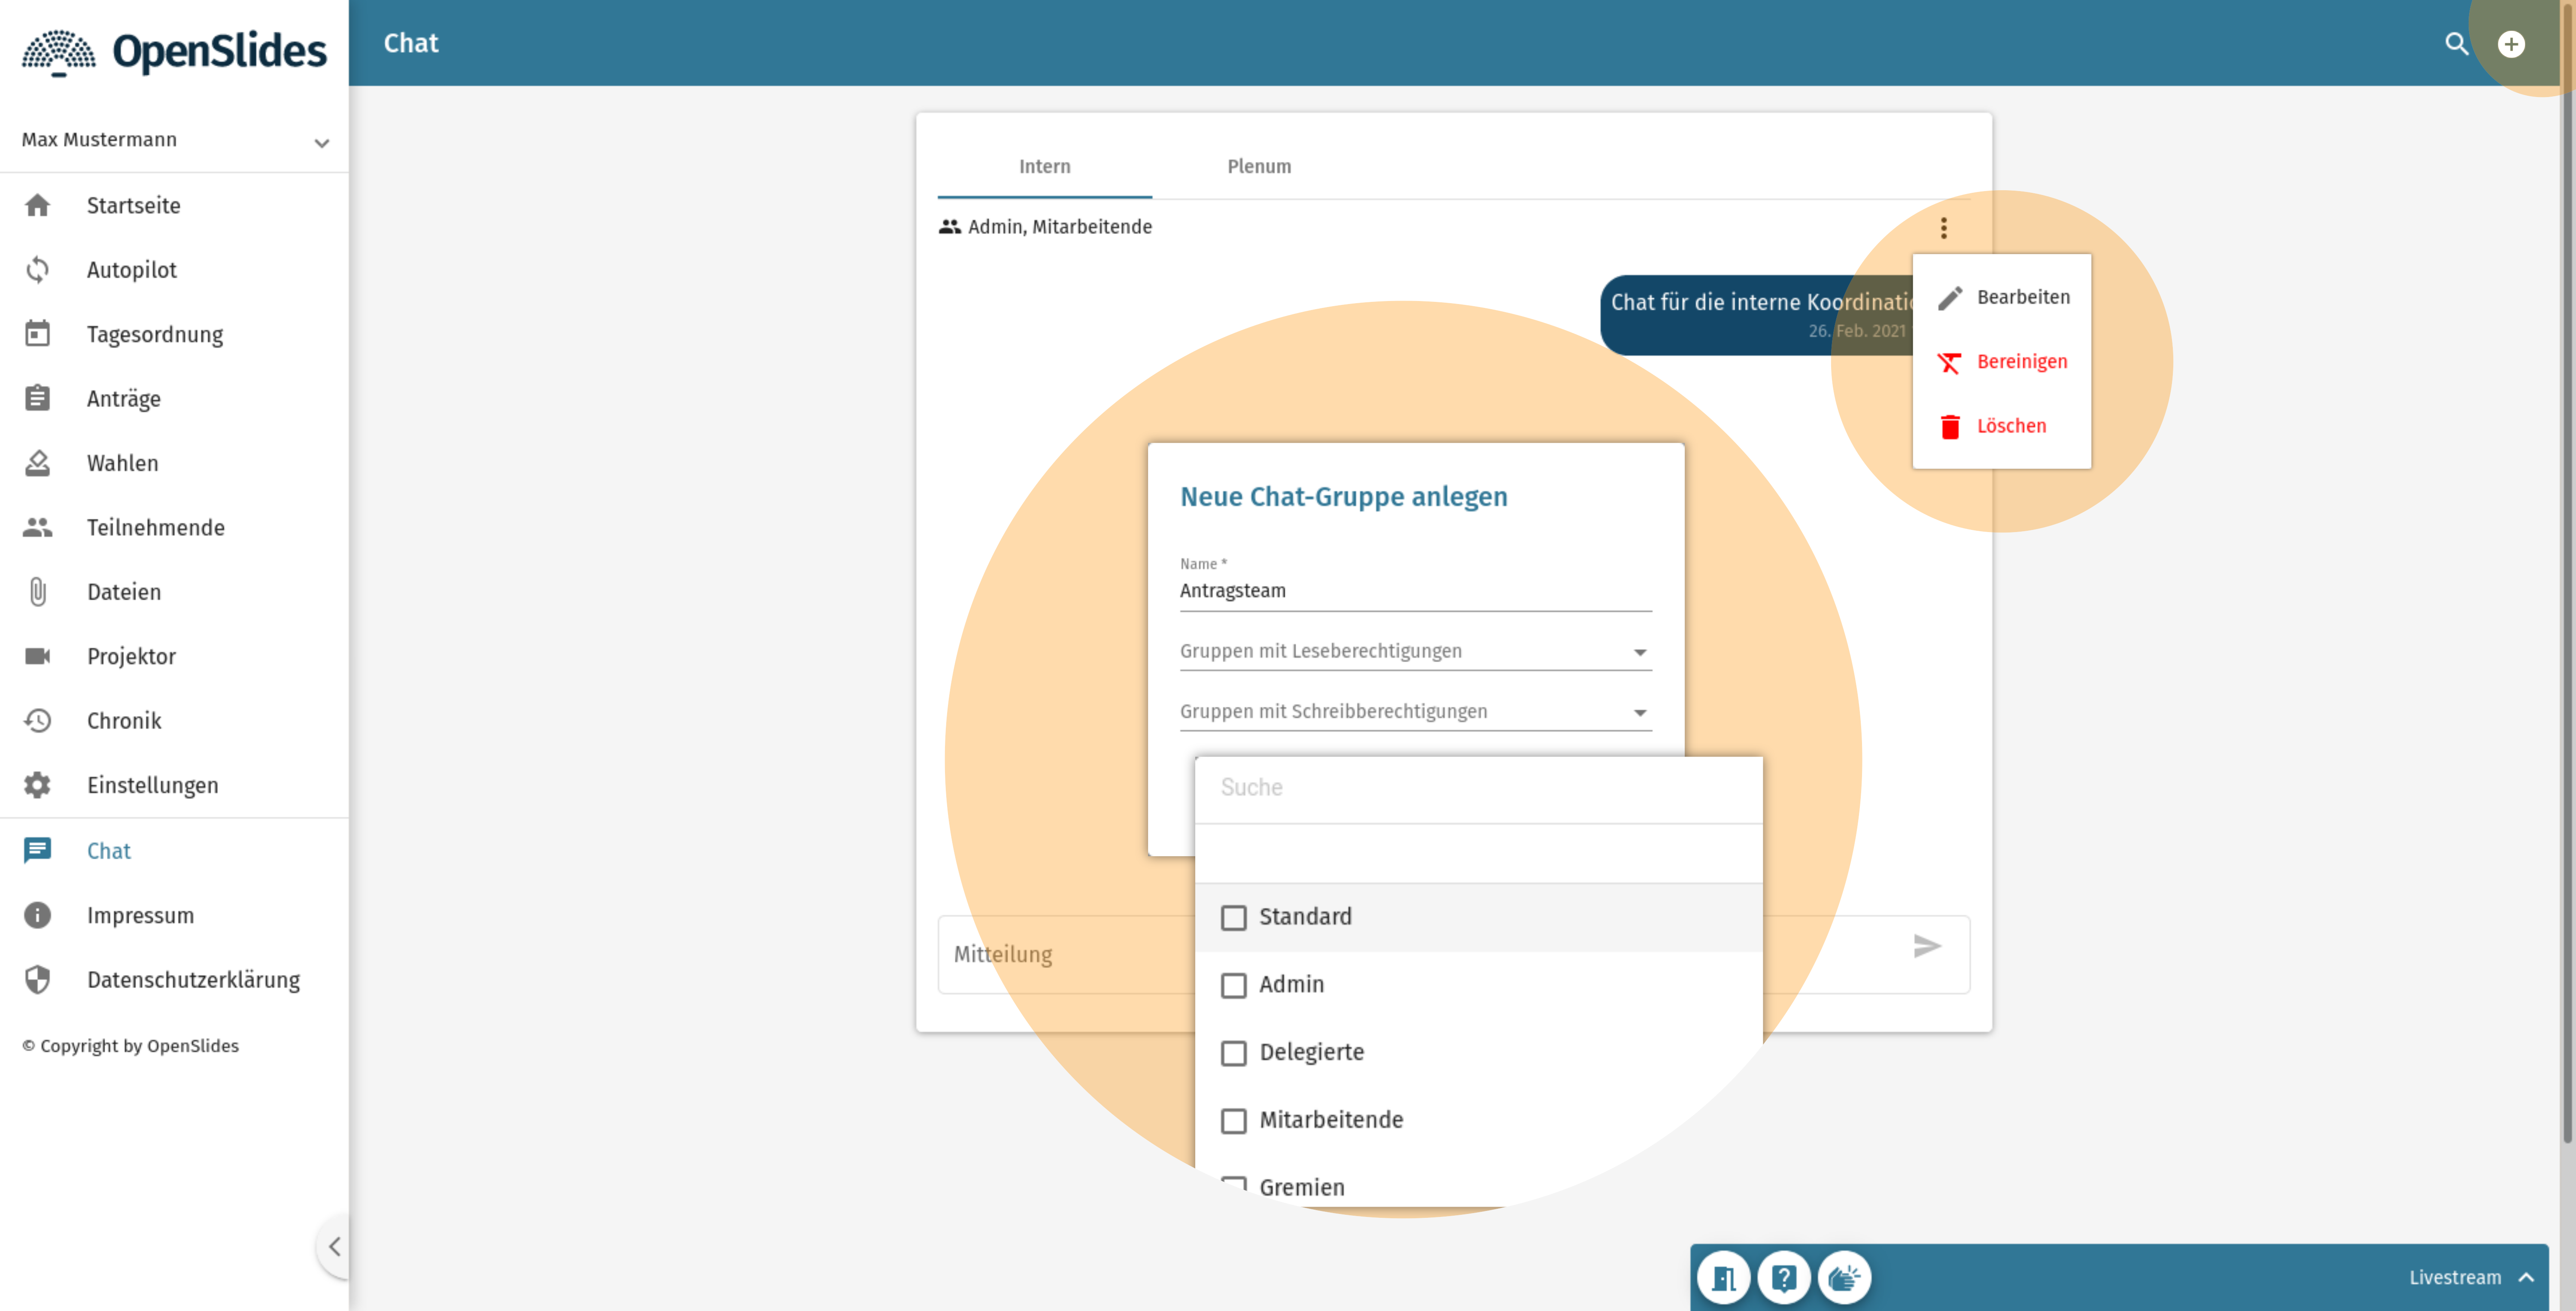Click the 'Admin, Mitarbeitende' group label
This screenshot has height=1311, width=2576.
(1059, 227)
